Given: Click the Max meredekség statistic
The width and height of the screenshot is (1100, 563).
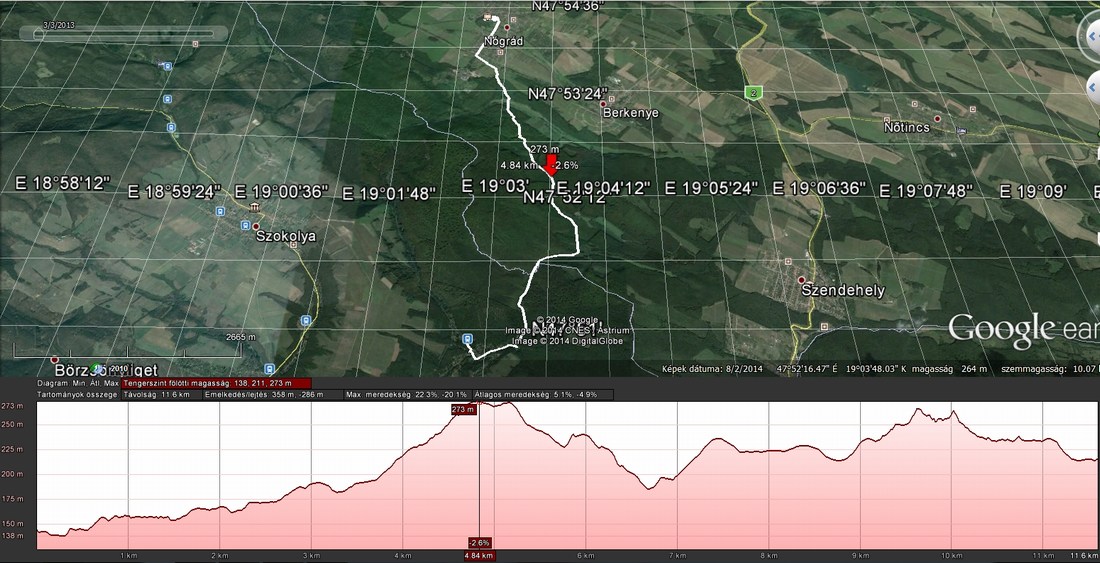Looking at the screenshot, I should [x=397, y=394].
